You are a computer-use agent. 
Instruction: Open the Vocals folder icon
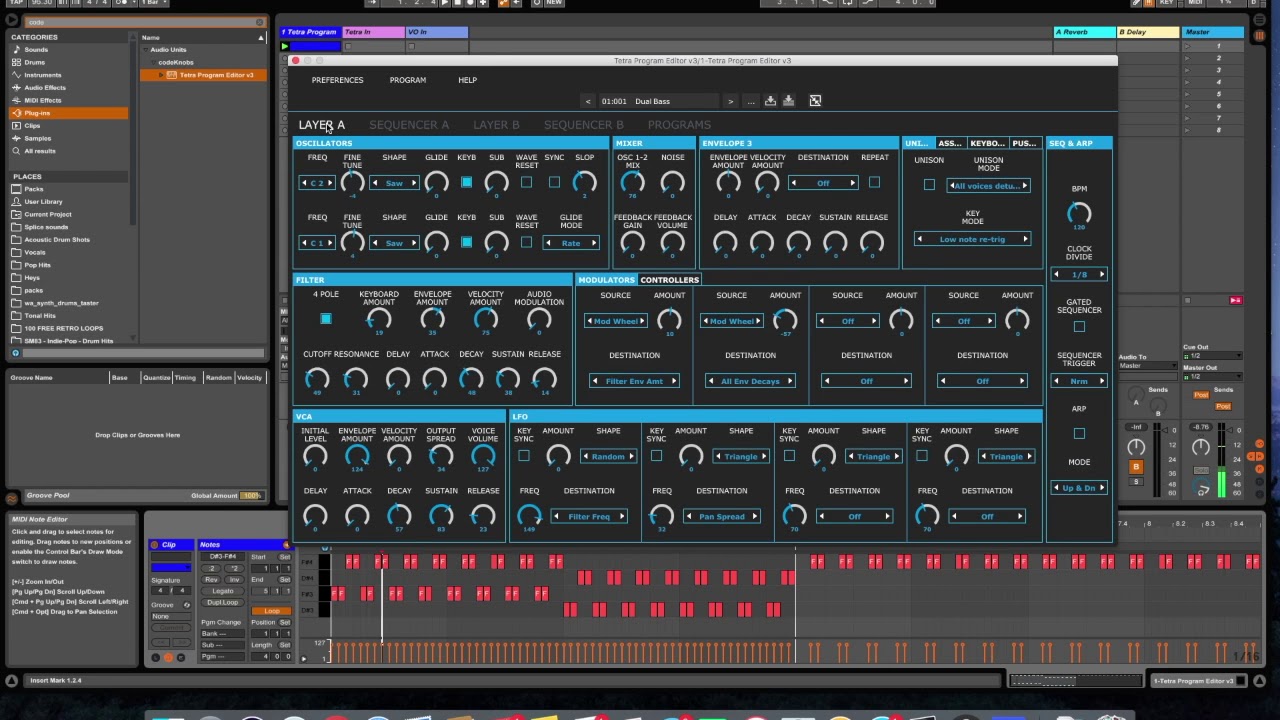point(16,252)
